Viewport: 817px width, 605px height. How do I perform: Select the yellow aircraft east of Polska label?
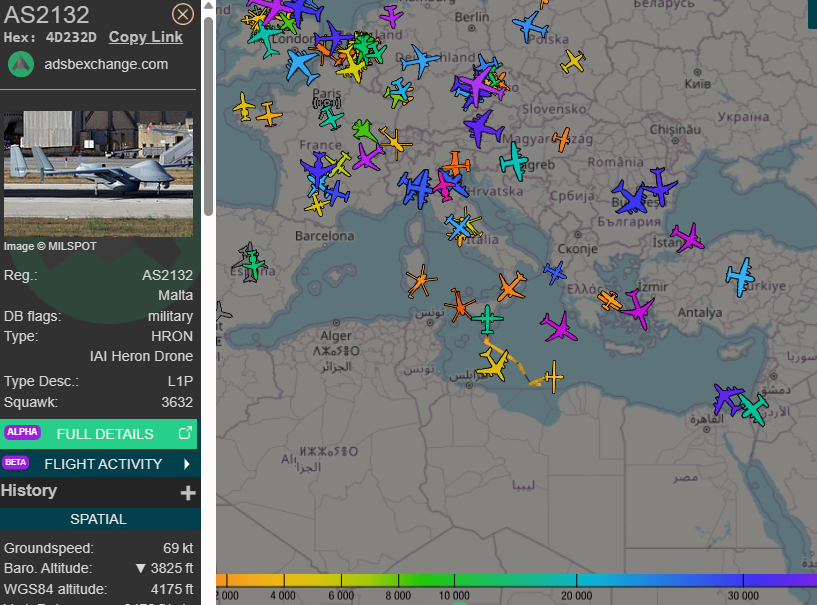click(x=573, y=61)
